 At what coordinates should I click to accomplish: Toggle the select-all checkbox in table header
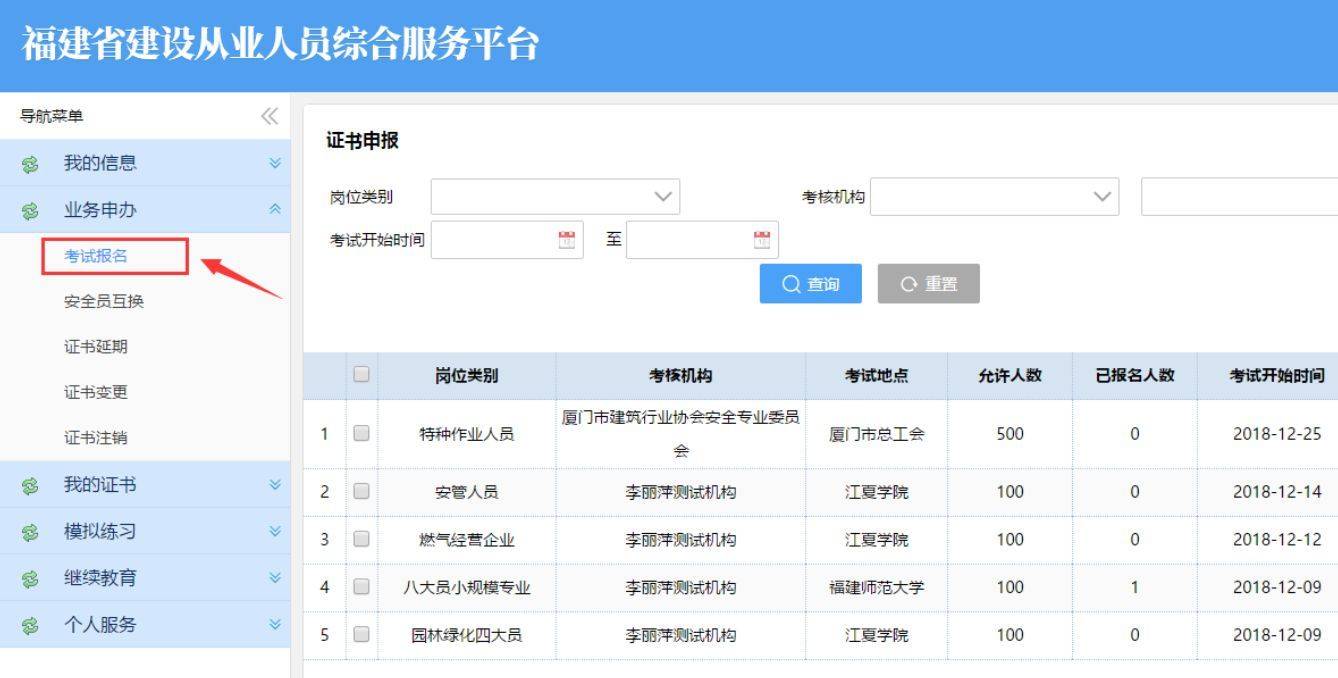361,376
